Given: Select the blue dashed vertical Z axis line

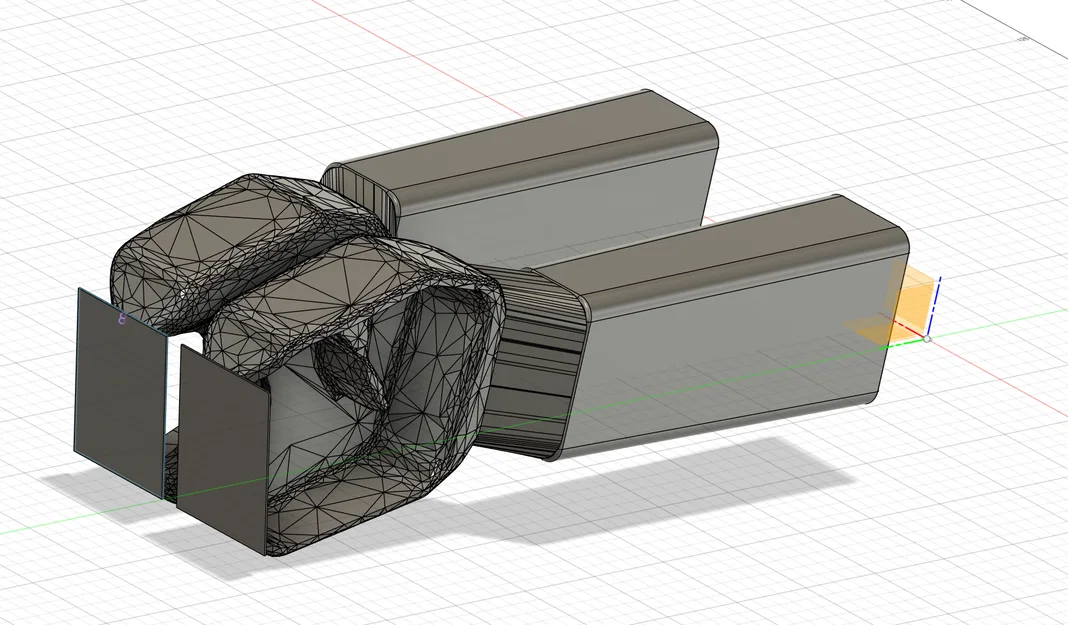Looking at the screenshot, I should click(934, 306).
